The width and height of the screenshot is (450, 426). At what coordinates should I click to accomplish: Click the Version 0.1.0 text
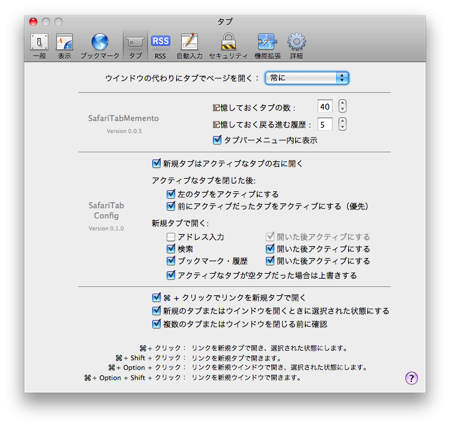tap(106, 228)
